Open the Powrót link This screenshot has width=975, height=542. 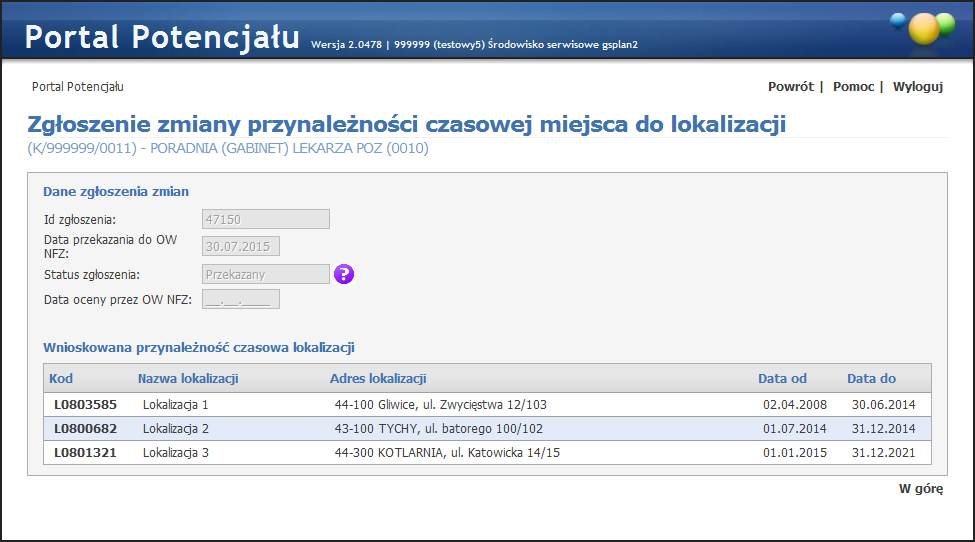coord(790,87)
